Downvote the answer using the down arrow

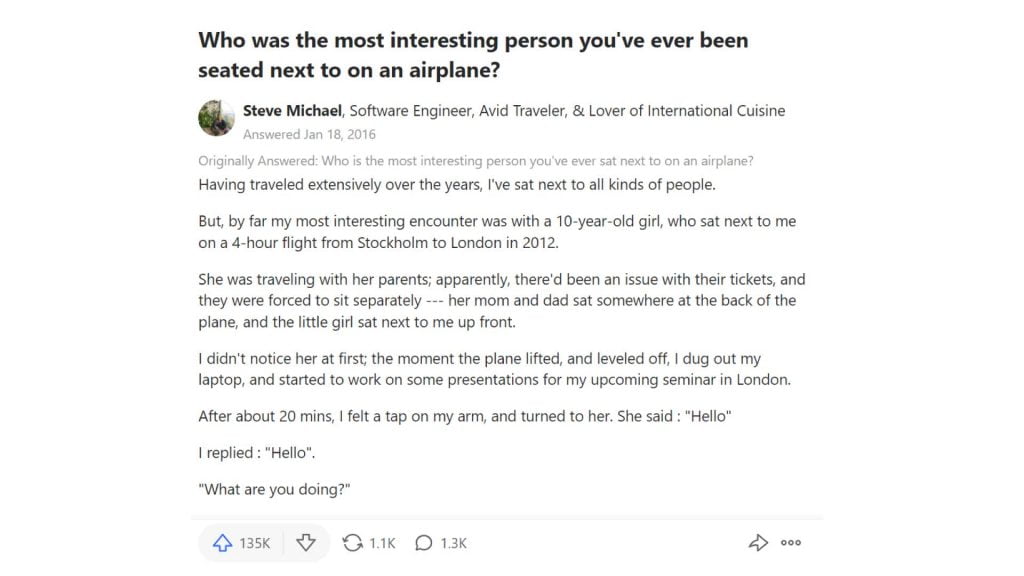pos(306,543)
